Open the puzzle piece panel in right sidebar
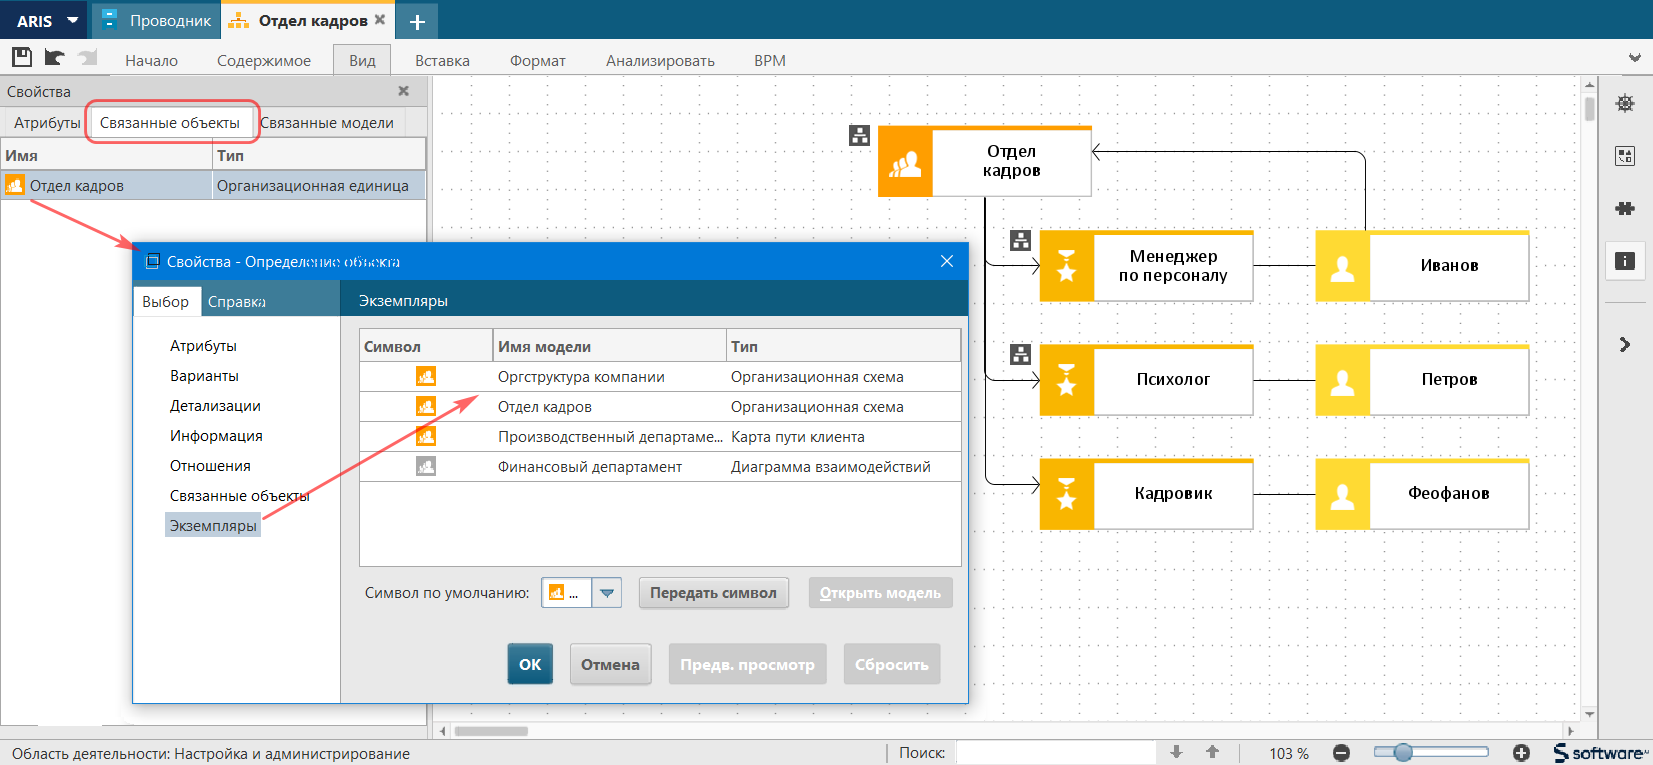1653x765 pixels. coord(1625,208)
